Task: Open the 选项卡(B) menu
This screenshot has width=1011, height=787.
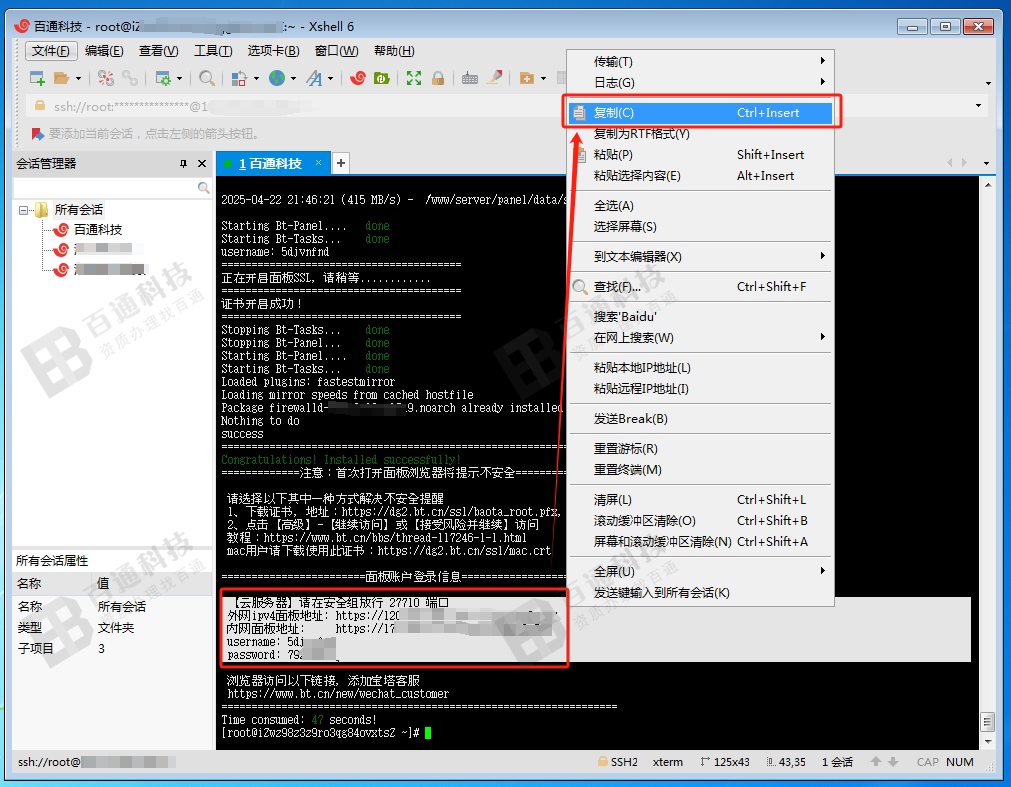Action: (273, 51)
